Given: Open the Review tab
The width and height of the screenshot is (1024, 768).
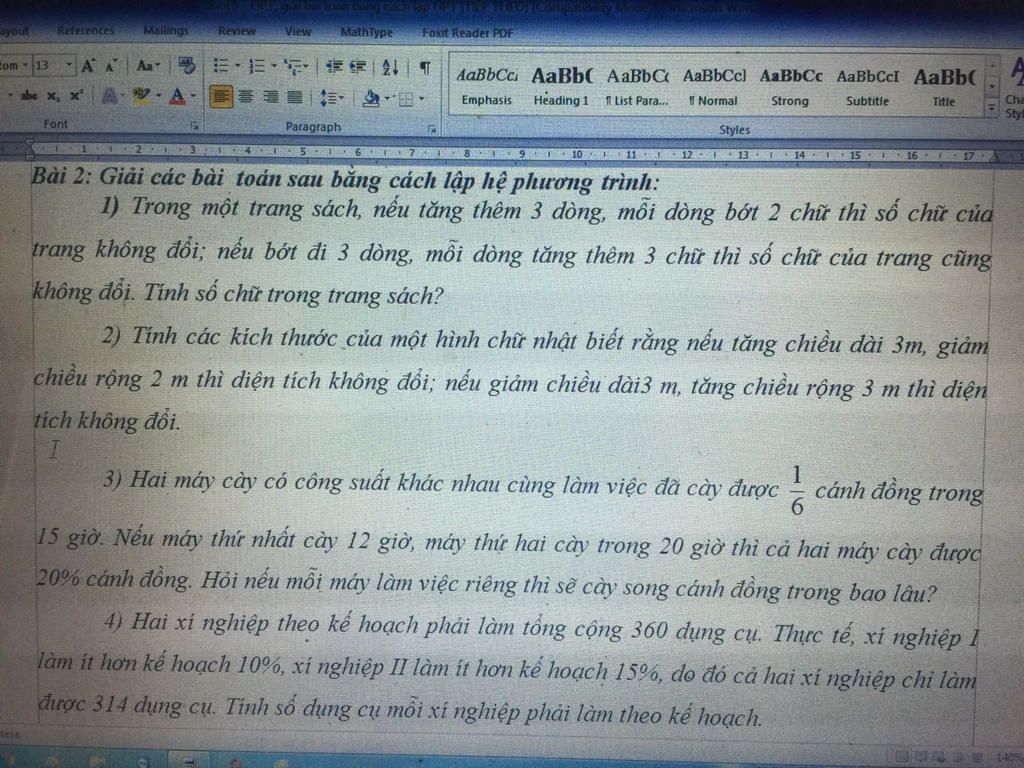Looking at the screenshot, I should [x=237, y=31].
